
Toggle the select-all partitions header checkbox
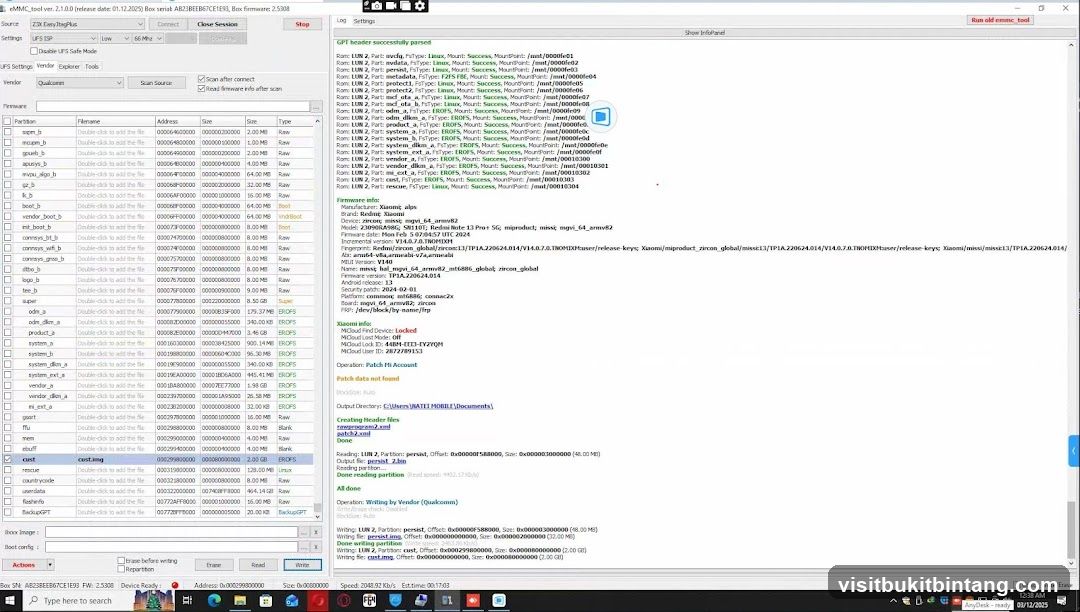point(8,121)
